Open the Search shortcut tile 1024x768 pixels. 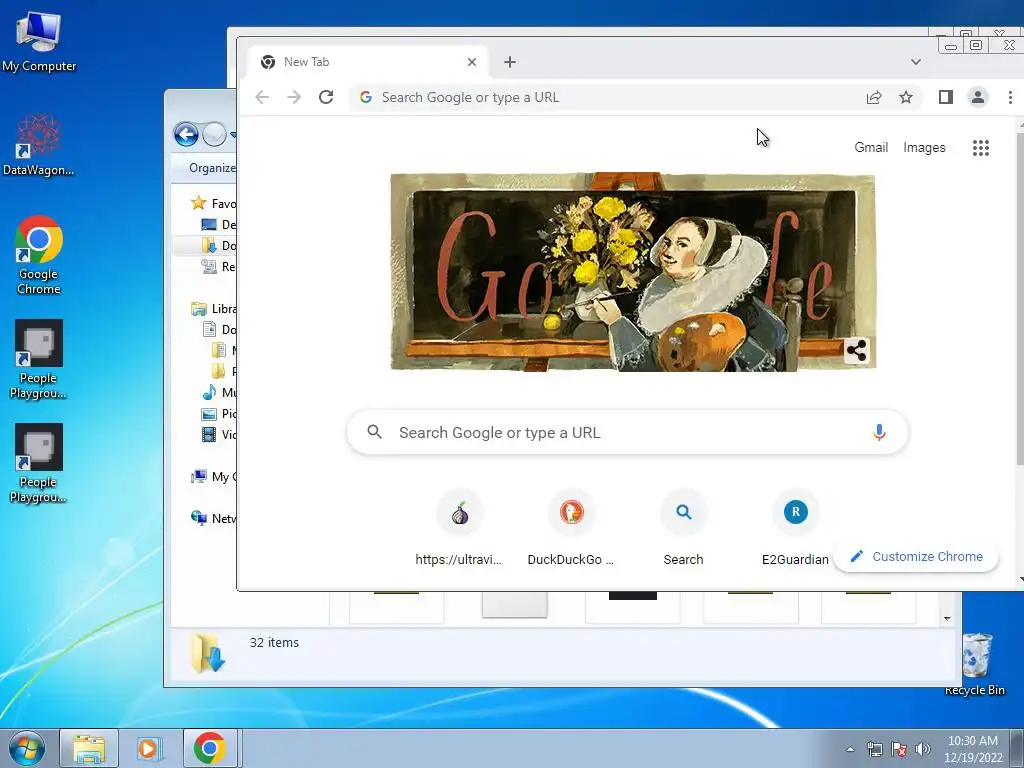pos(683,528)
